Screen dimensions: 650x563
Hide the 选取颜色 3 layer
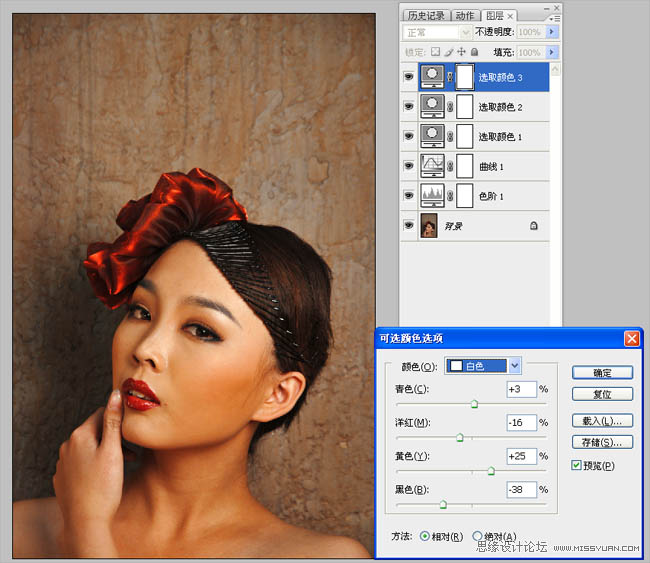408,77
